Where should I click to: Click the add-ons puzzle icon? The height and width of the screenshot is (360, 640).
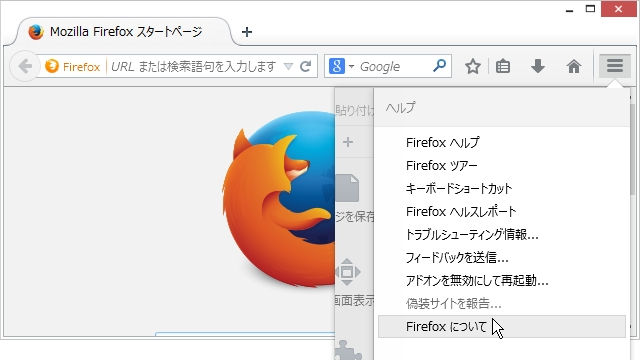click(x=348, y=350)
